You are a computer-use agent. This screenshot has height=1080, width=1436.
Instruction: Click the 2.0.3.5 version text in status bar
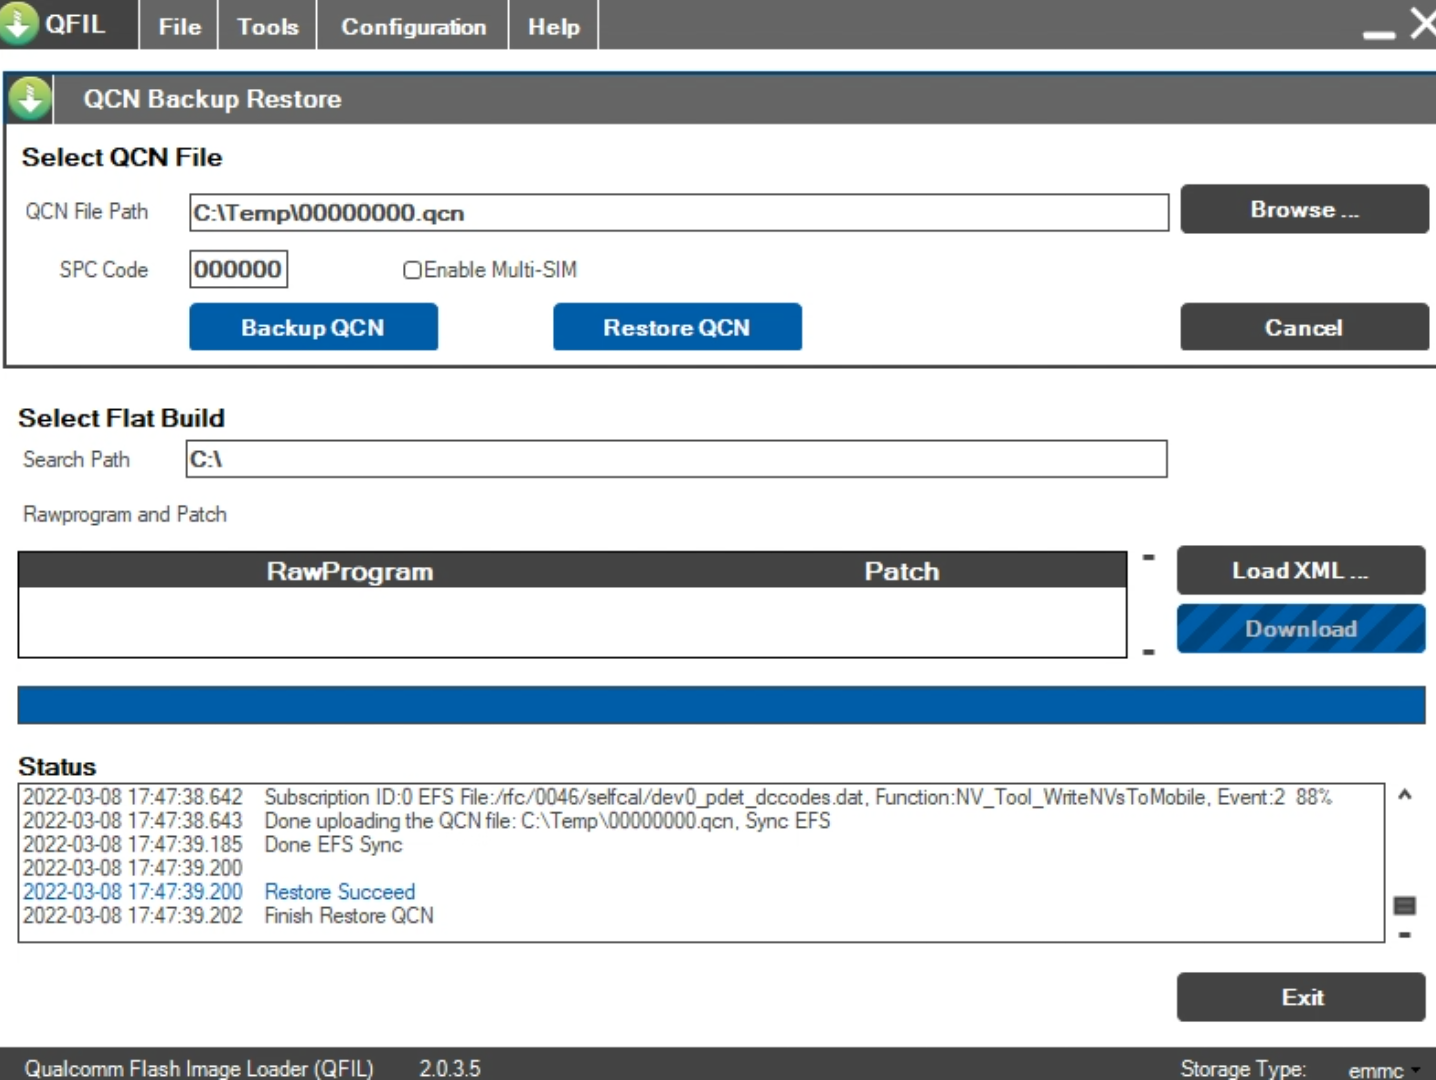point(449,1068)
